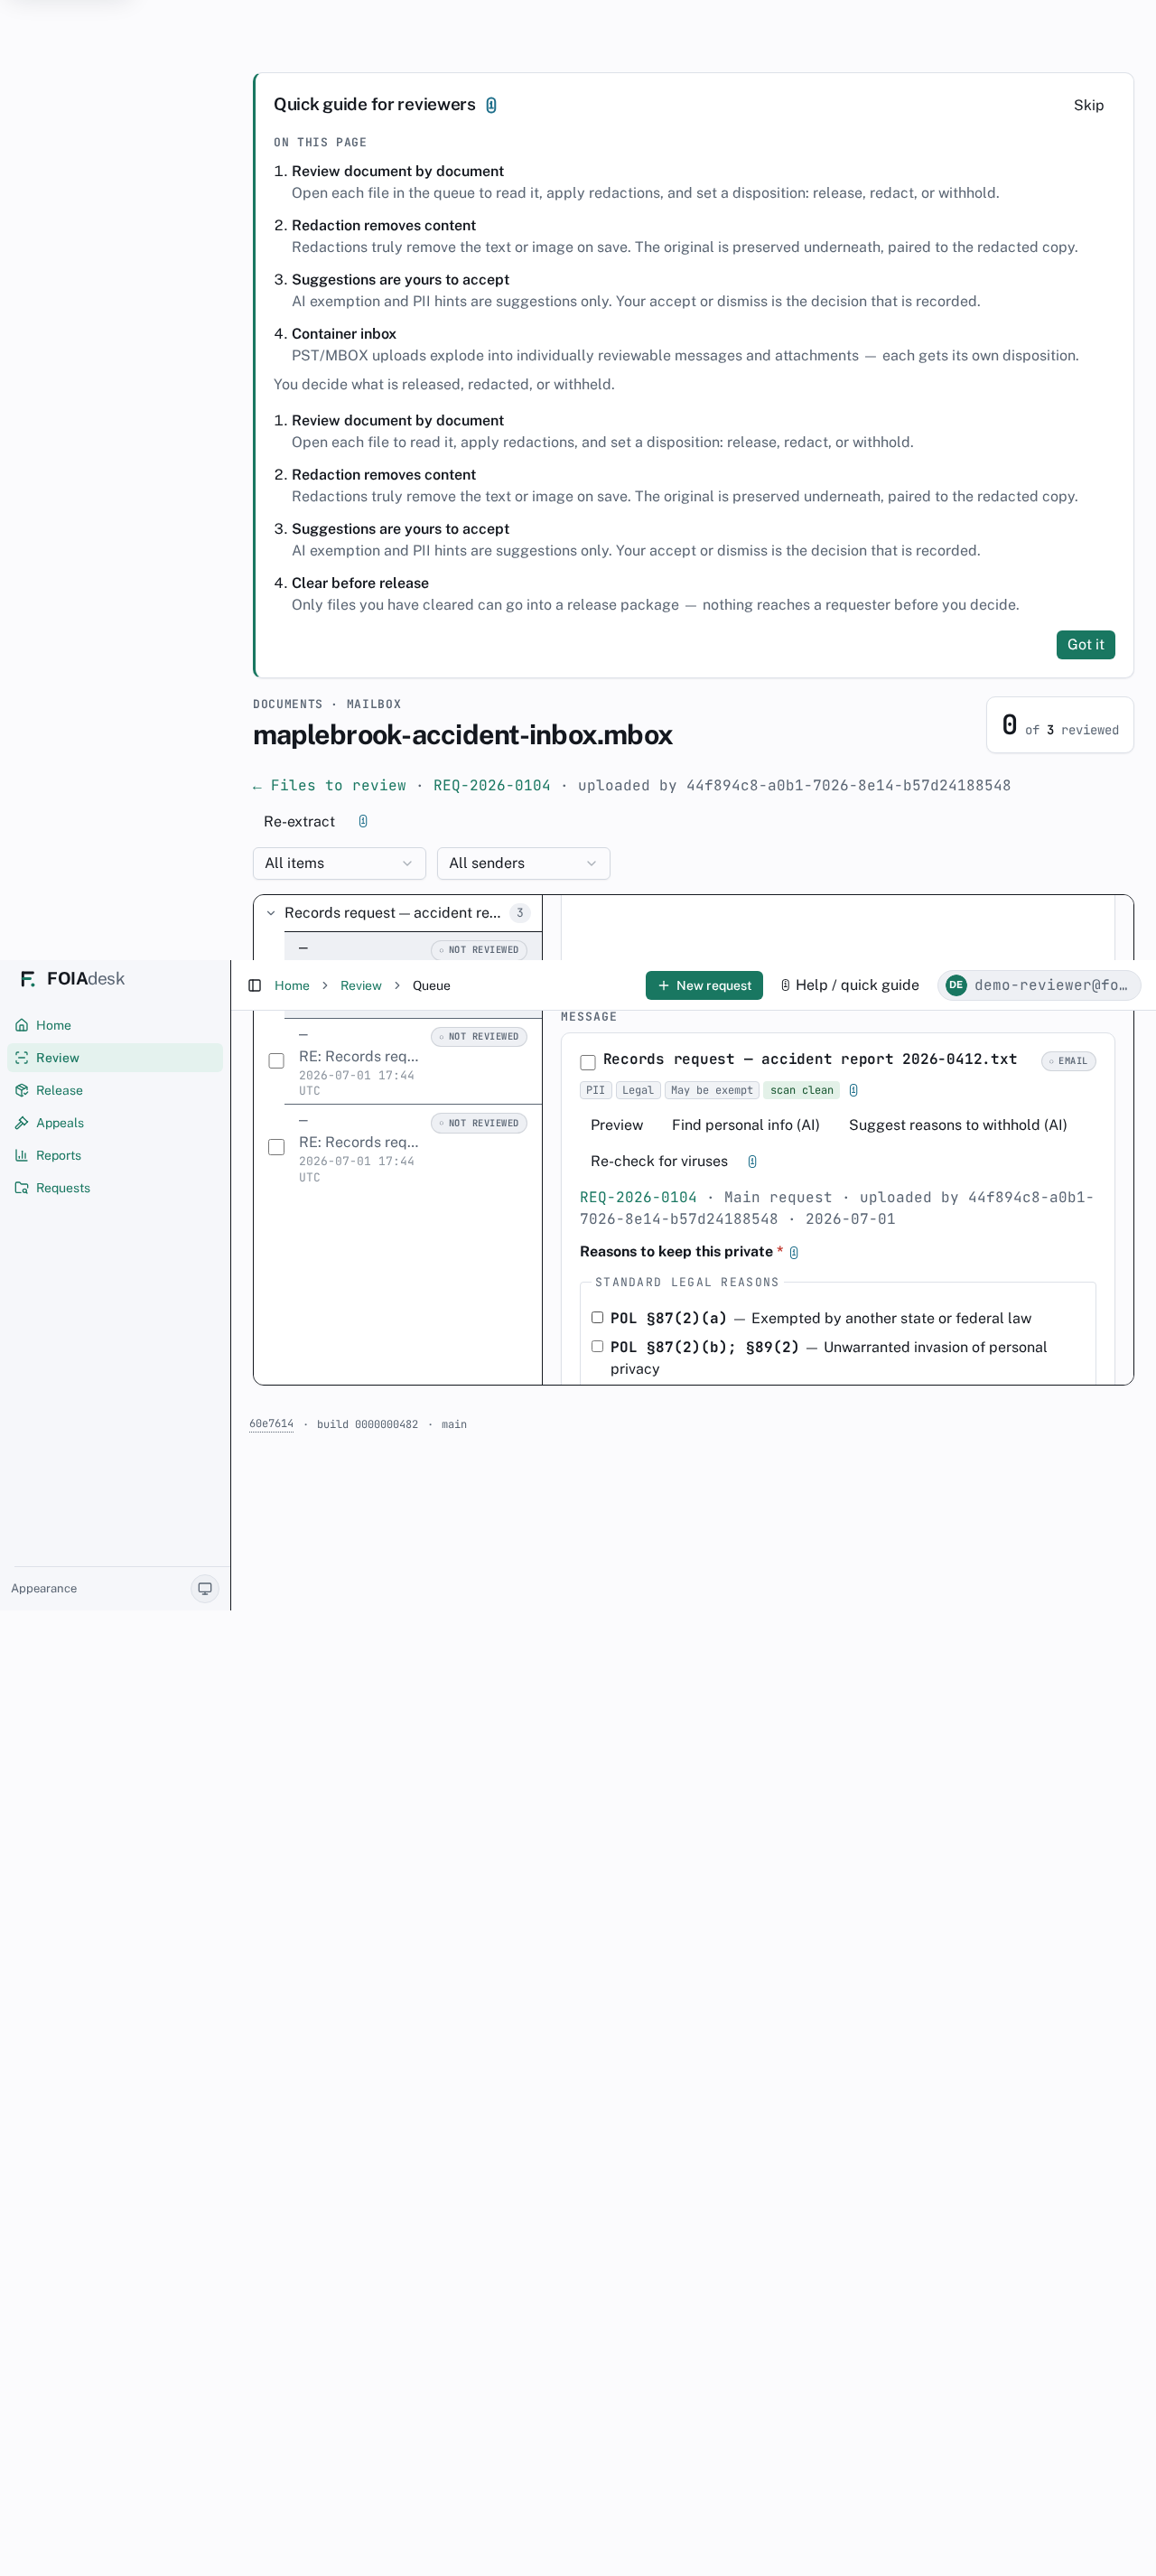Click the Appearance label

pos(44,1588)
